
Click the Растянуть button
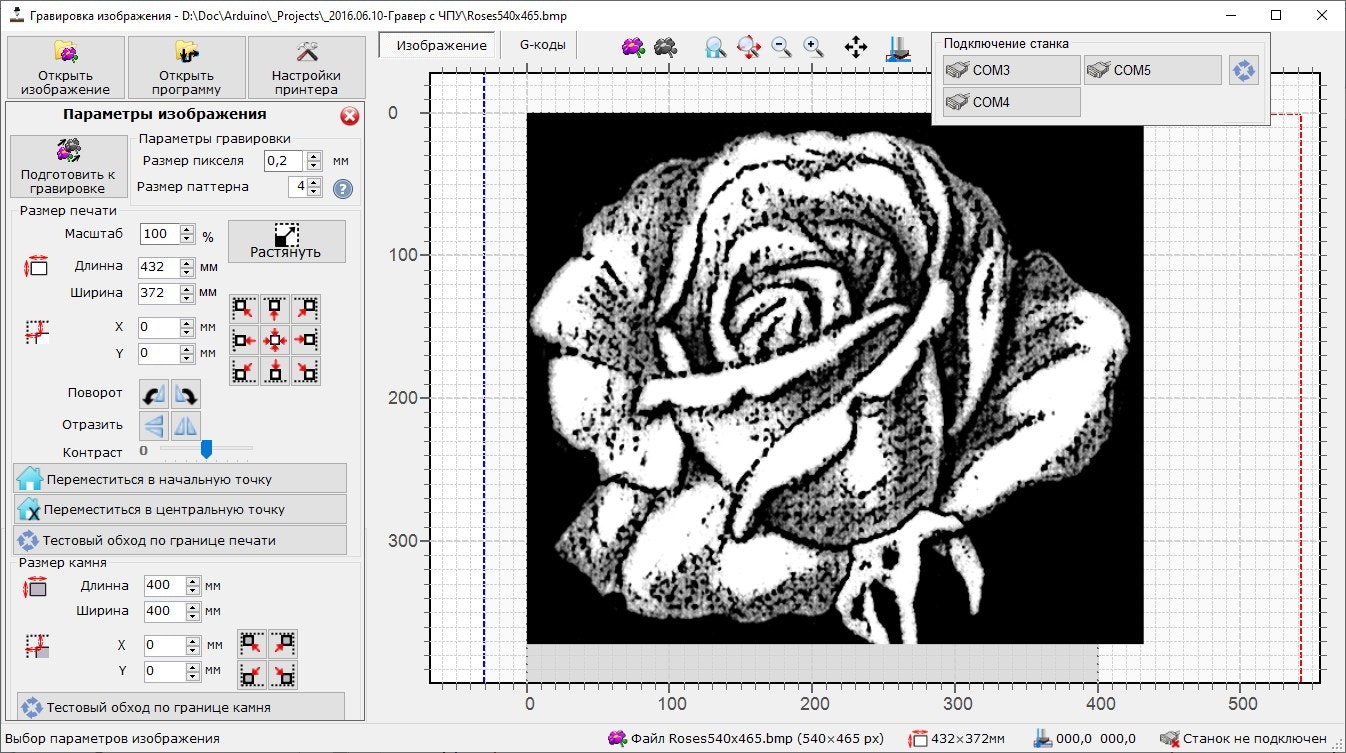(x=286, y=241)
